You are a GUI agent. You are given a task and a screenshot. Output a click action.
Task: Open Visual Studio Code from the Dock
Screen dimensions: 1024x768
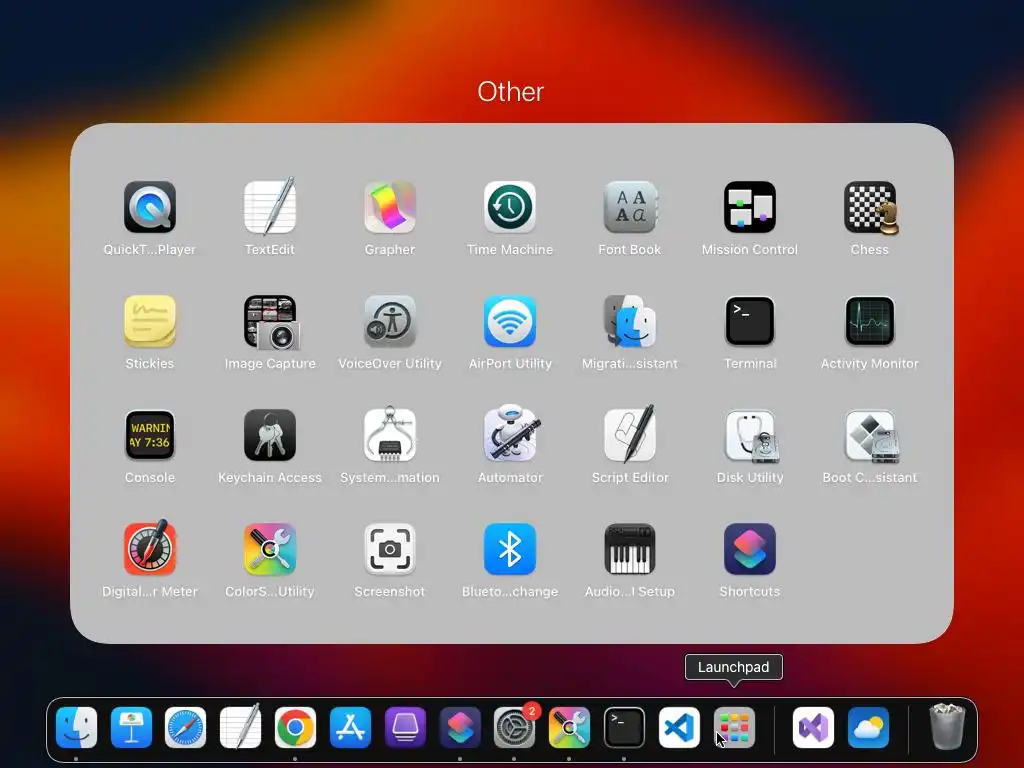[x=679, y=728]
